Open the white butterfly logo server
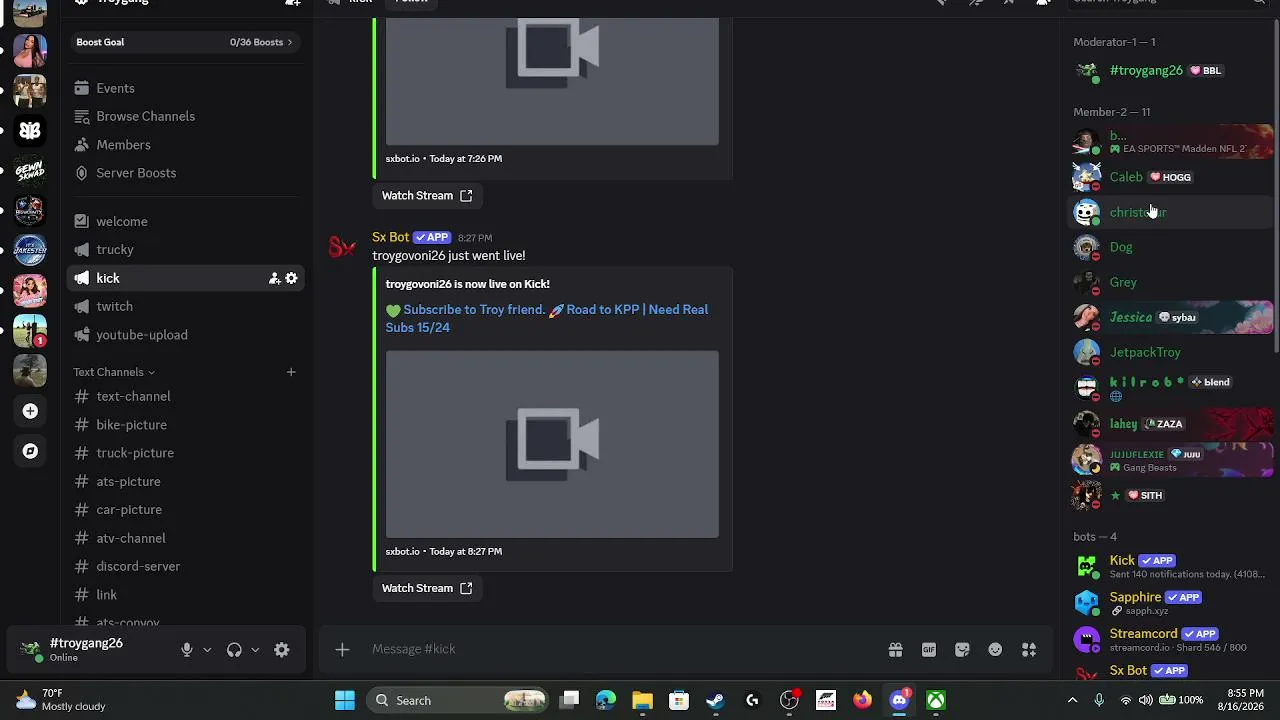Image resolution: width=1280 pixels, height=720 pixels. tap(30, 130)
